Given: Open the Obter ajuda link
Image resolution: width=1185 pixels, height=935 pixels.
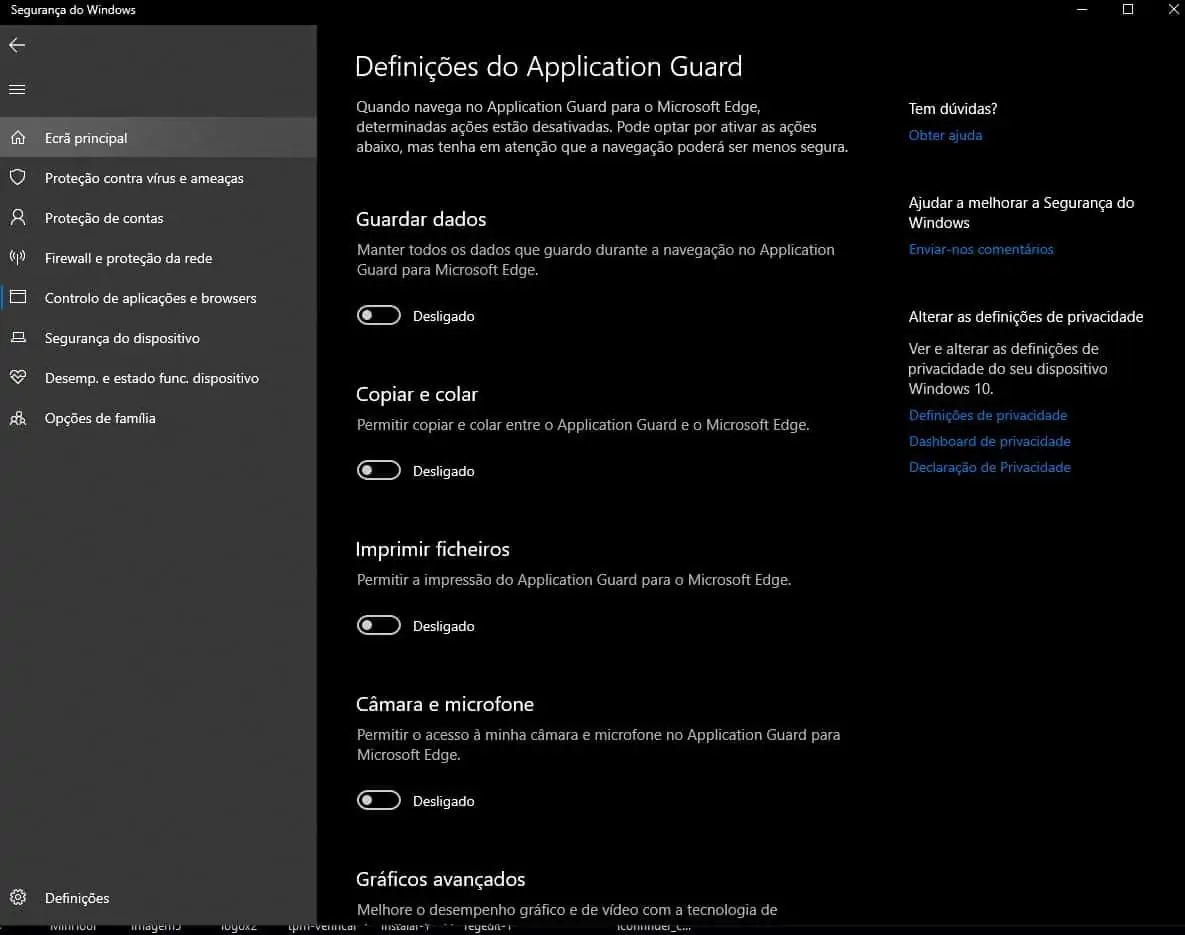Looking at the screenshot, I should point(945,135).
